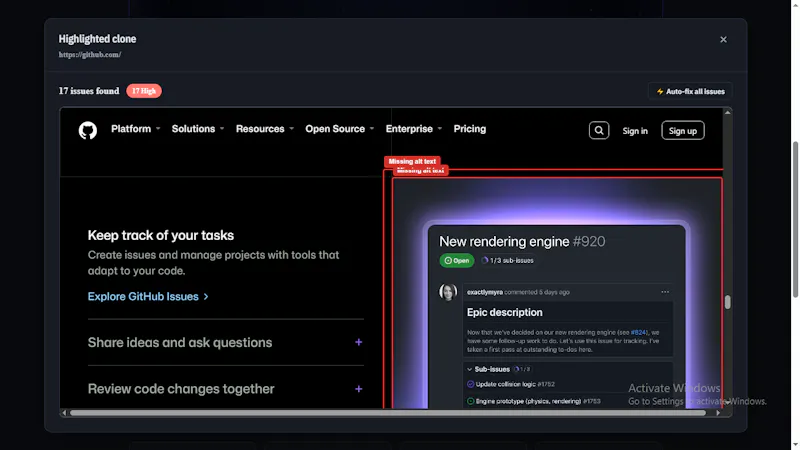800x450 pixels.
Task: Expand the Resources menu
Action: point(265,129)
